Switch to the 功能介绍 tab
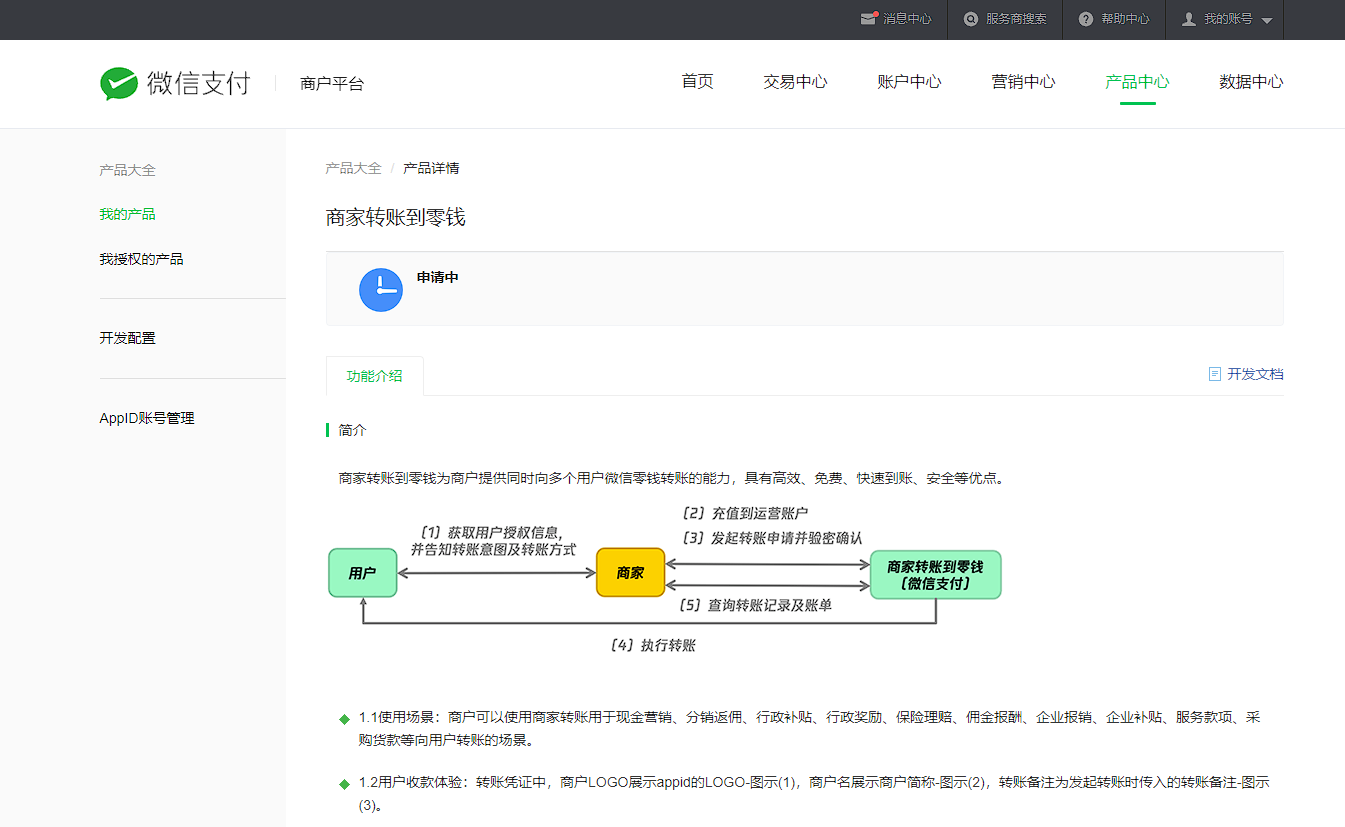Viewport: 1345px width, 827px height. (375, 376)
